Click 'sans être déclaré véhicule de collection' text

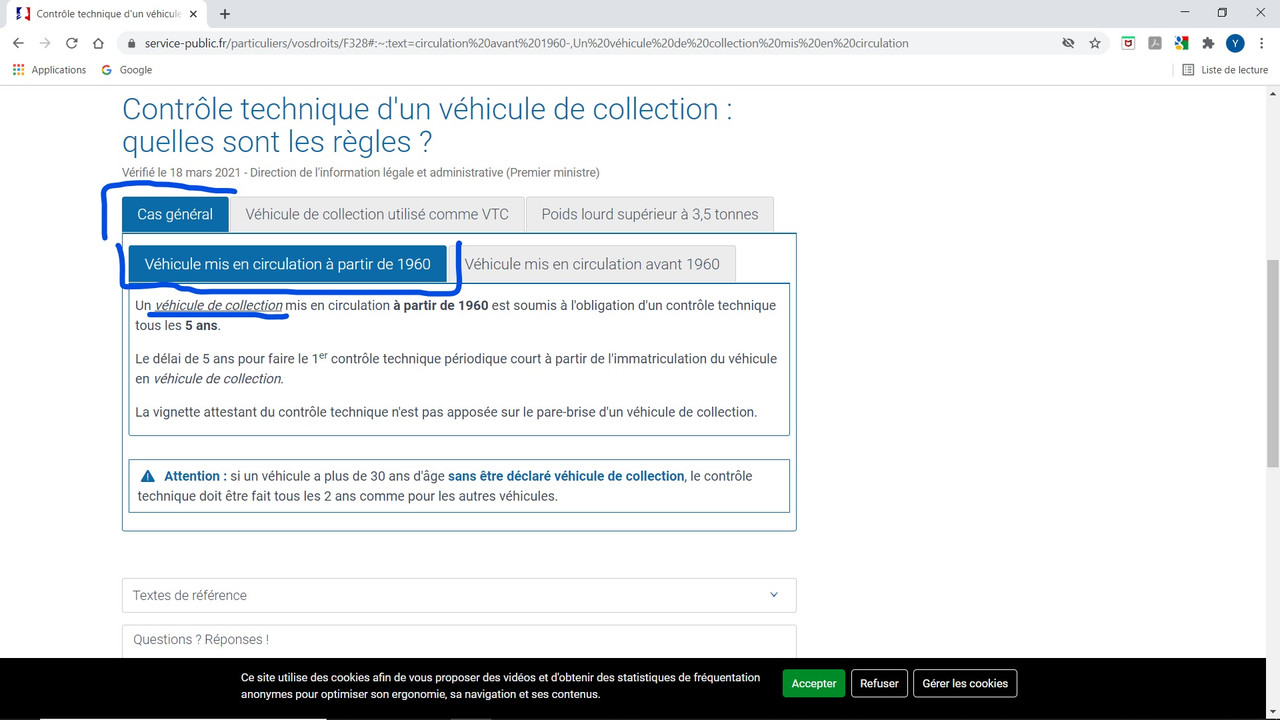click(566, 476)
